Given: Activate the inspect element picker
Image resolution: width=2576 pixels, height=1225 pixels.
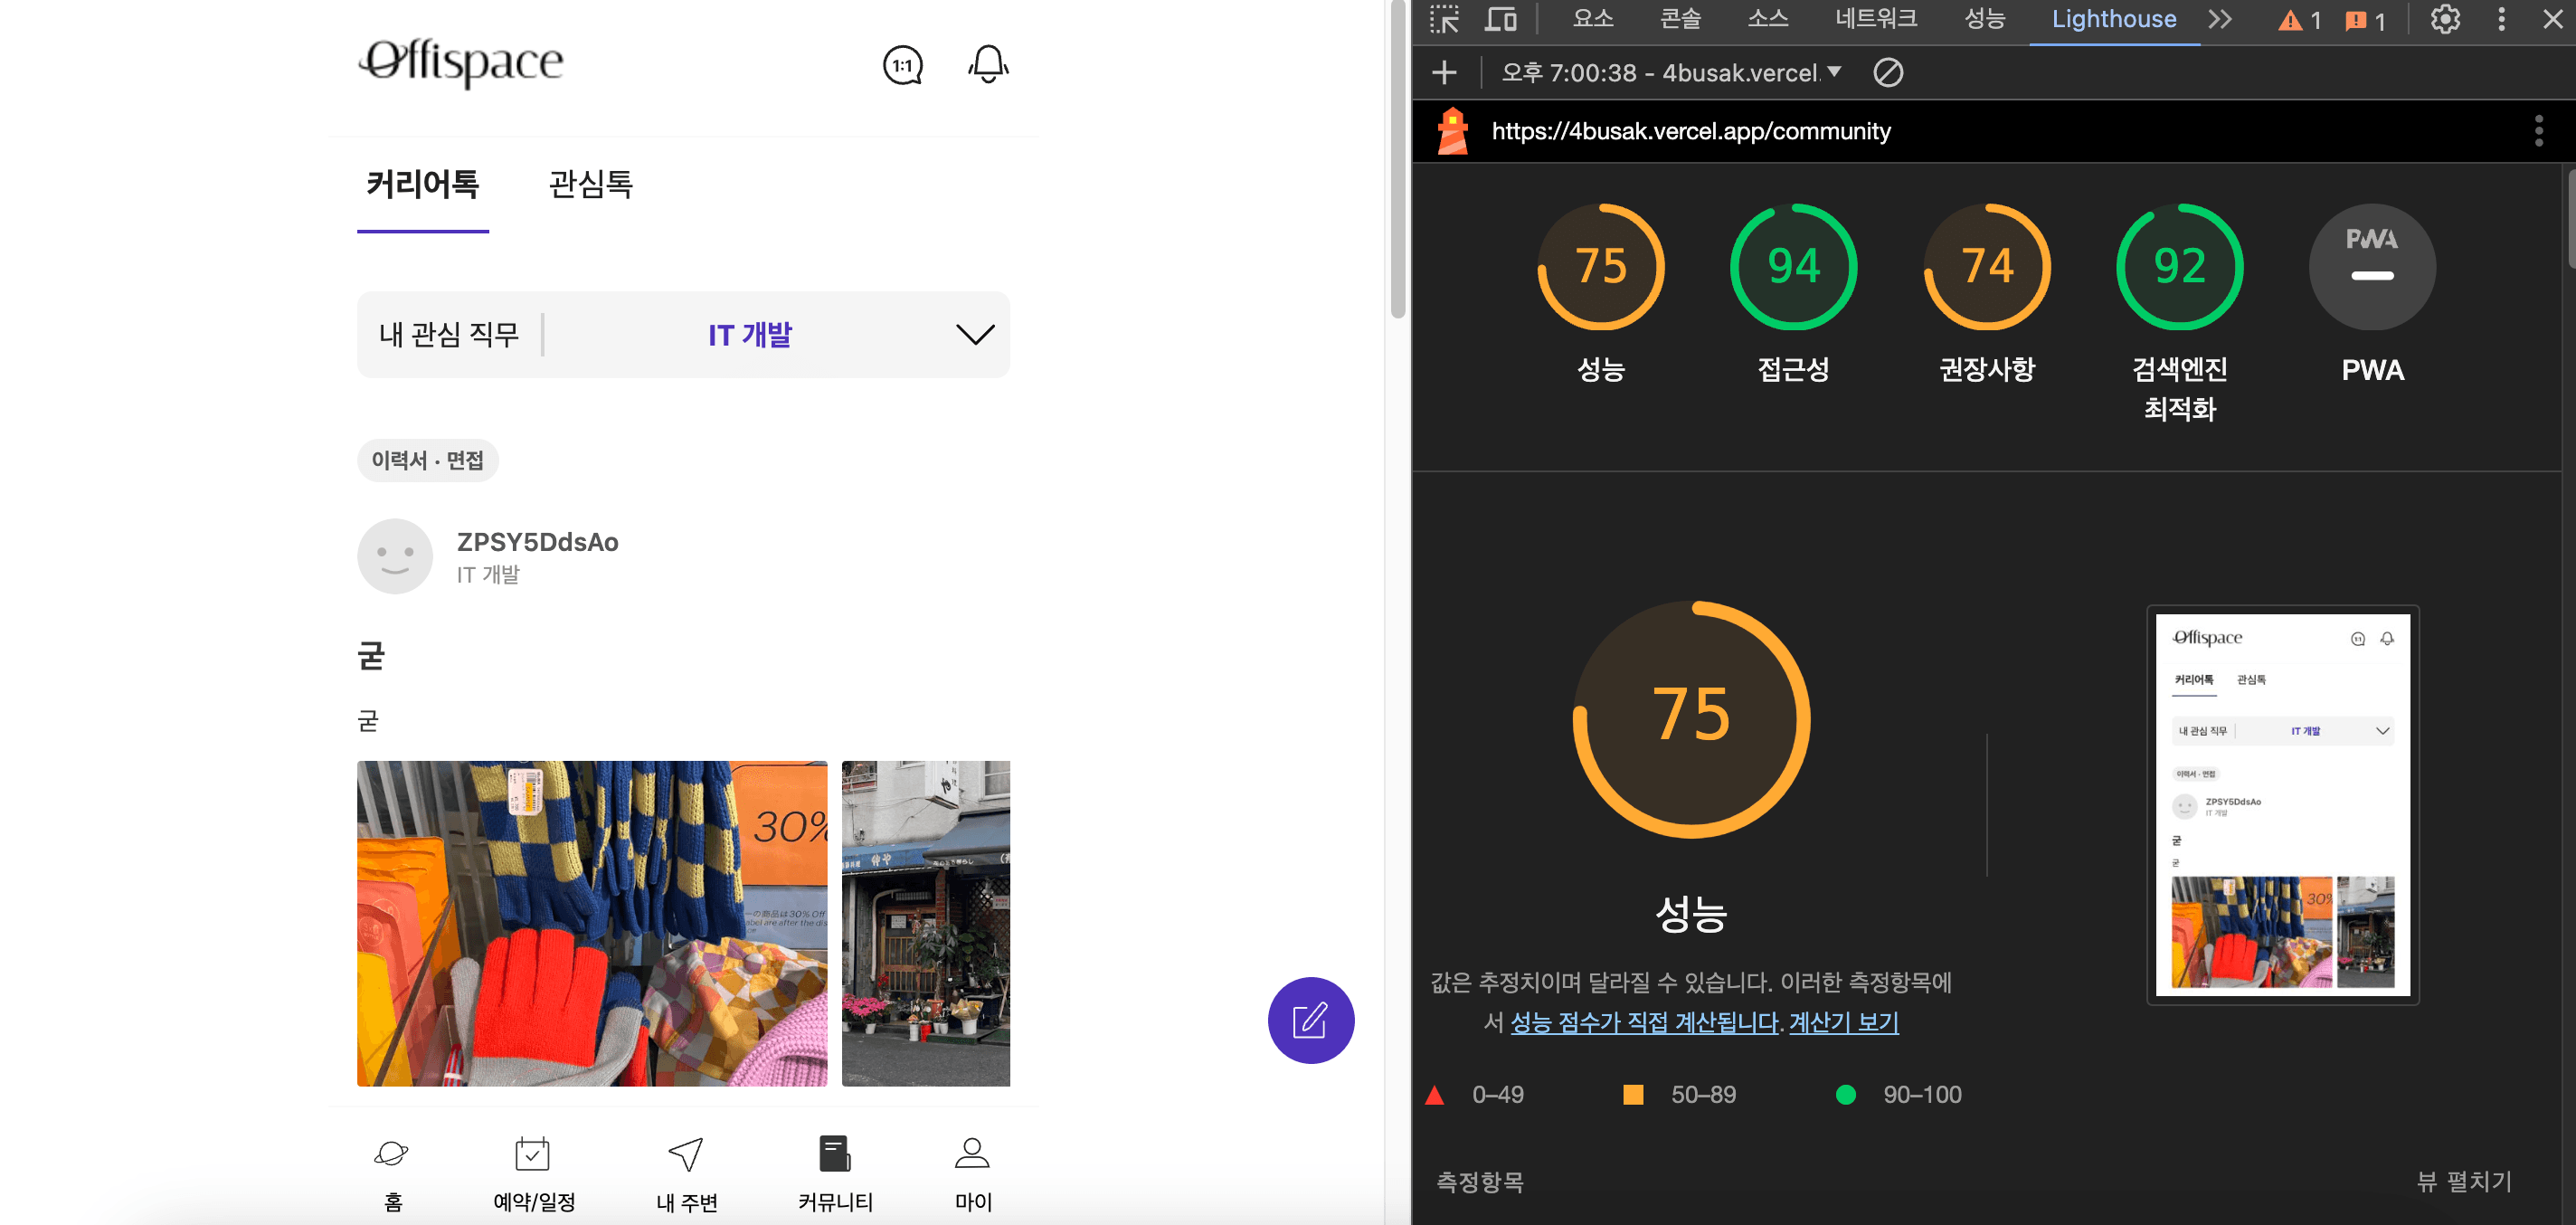Looking at the screenshot, I should [1444, 19].
